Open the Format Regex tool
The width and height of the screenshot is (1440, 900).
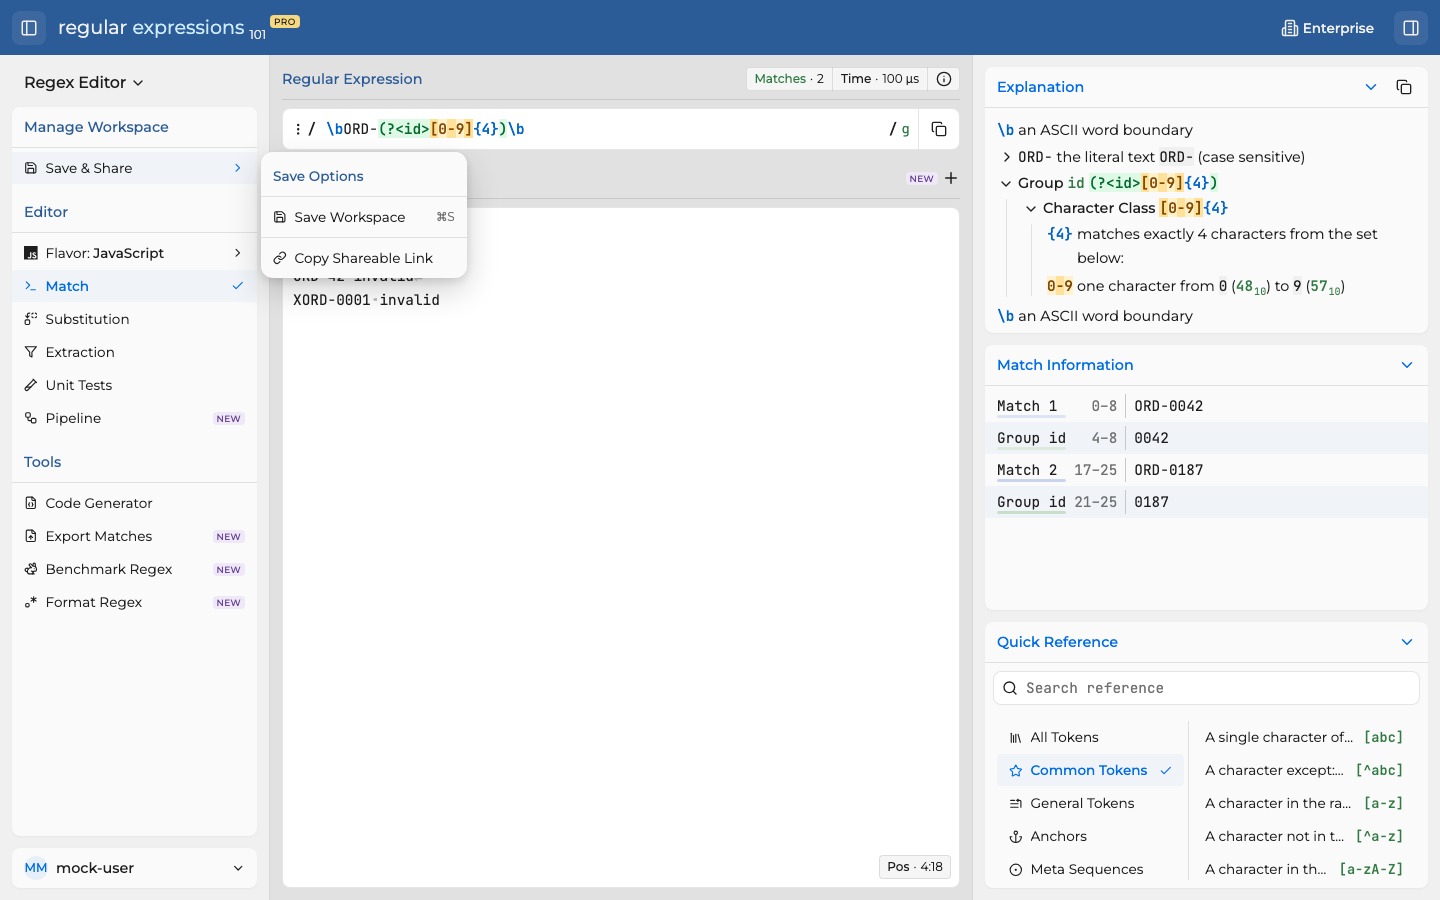(x=134, y=602)
